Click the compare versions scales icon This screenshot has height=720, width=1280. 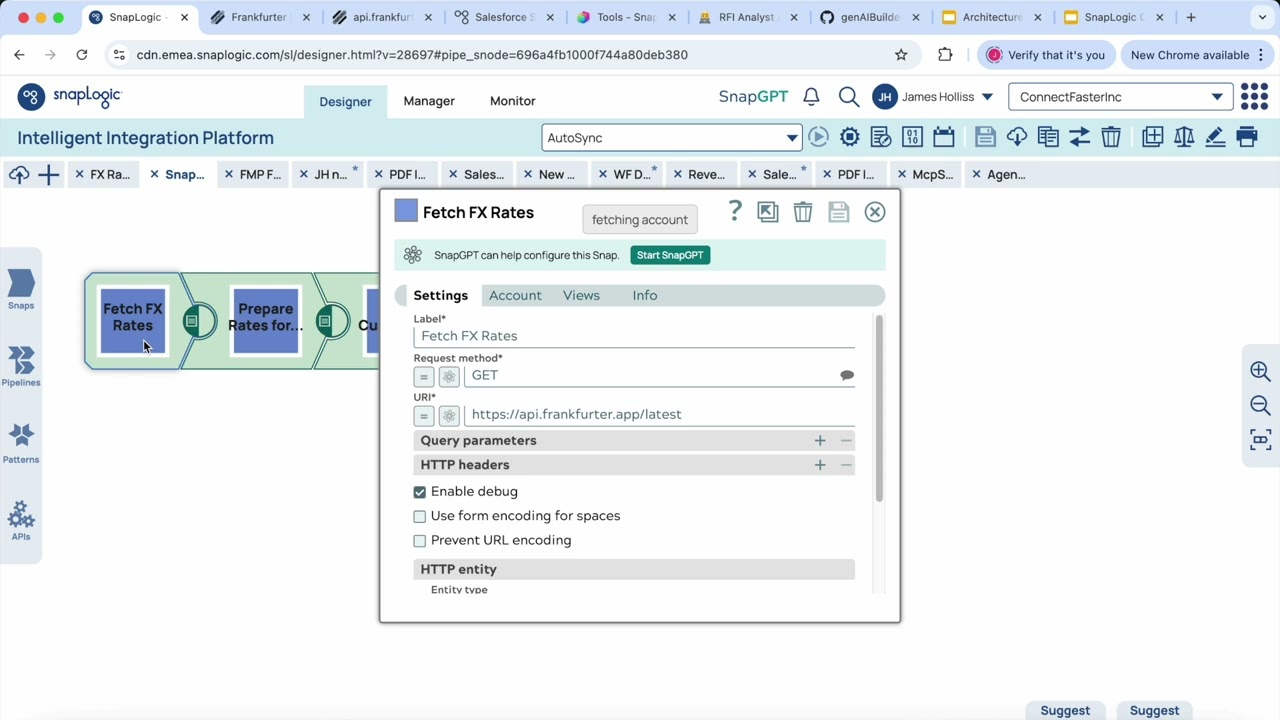1184,137
